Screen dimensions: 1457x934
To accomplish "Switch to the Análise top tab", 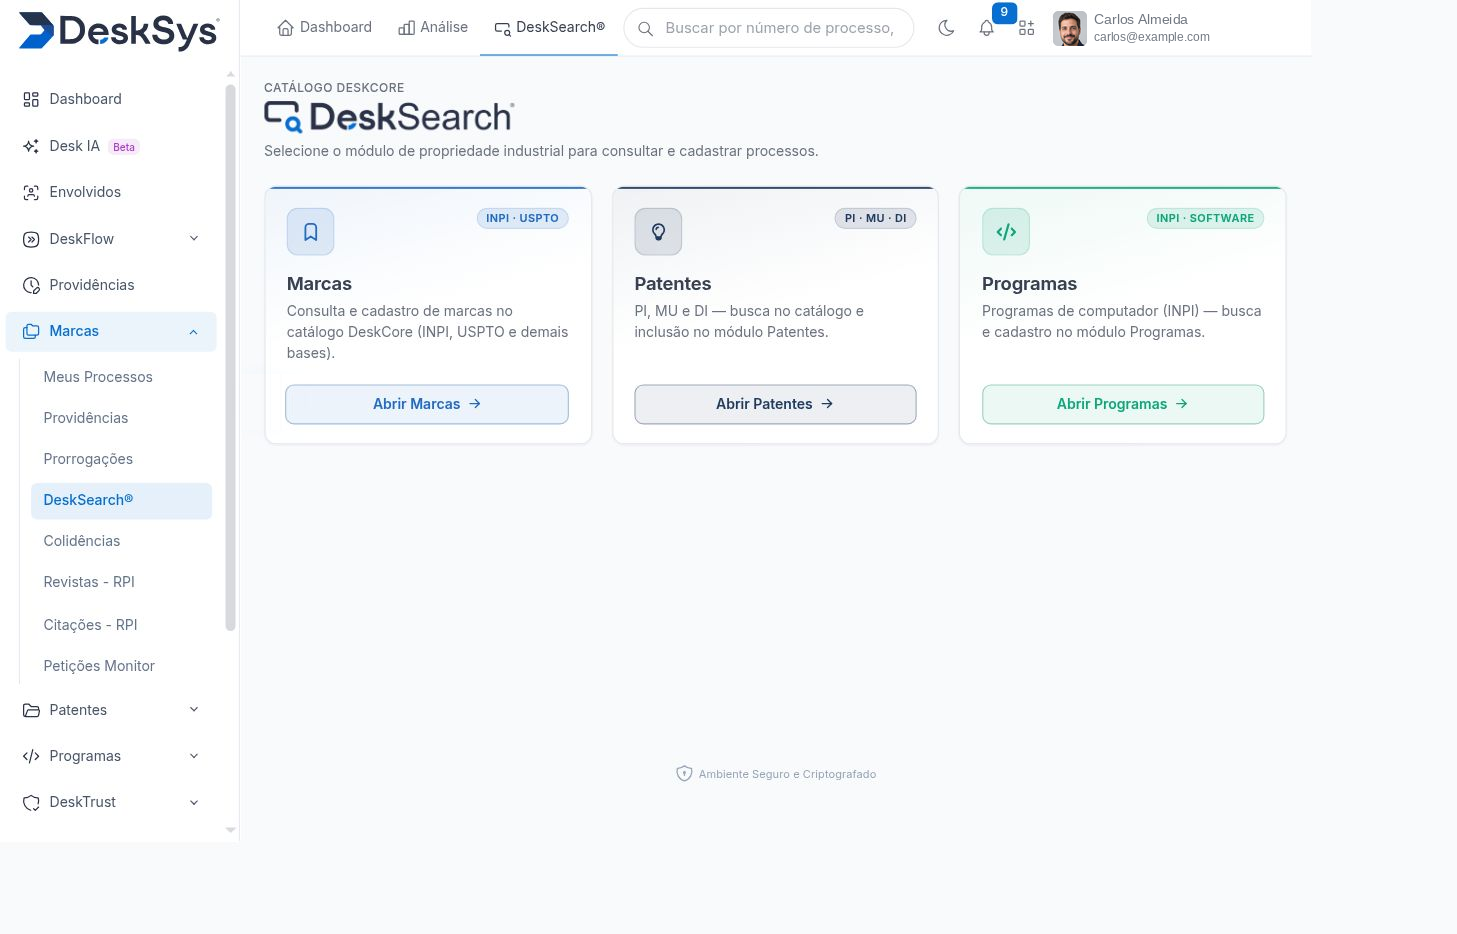I will 433,28.
